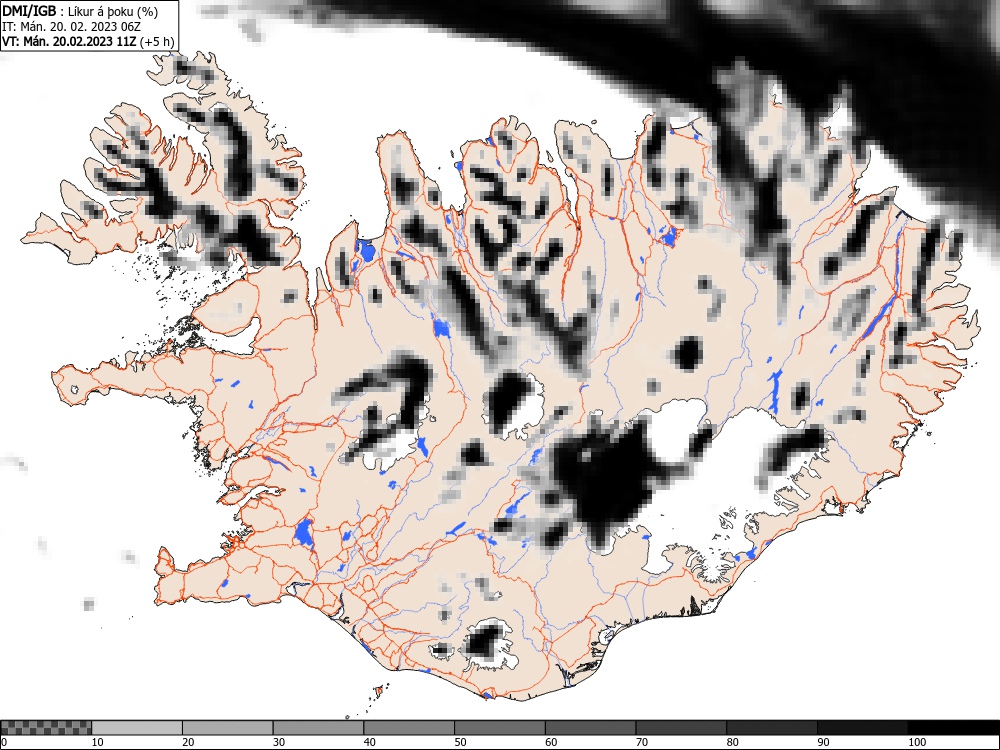Click the checkered 0-10 legend swatch
The width and height of the screenshot is (1000, 750).
click(46, 728)
